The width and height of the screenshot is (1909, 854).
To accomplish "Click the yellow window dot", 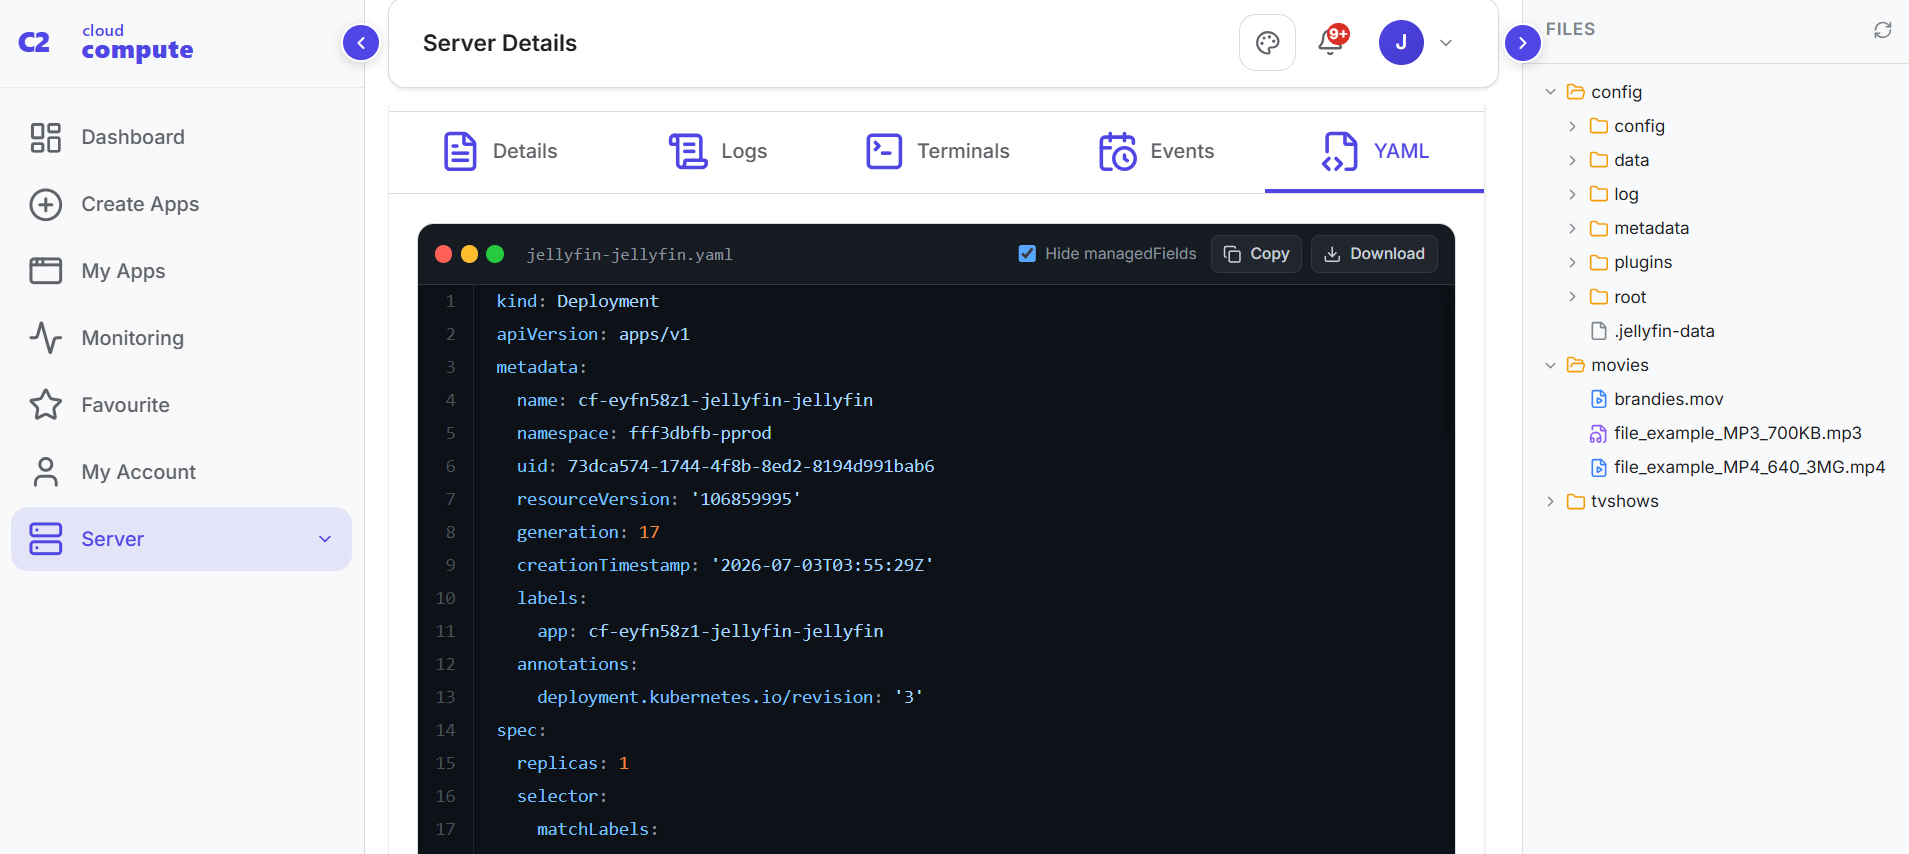I will [469, 254].
